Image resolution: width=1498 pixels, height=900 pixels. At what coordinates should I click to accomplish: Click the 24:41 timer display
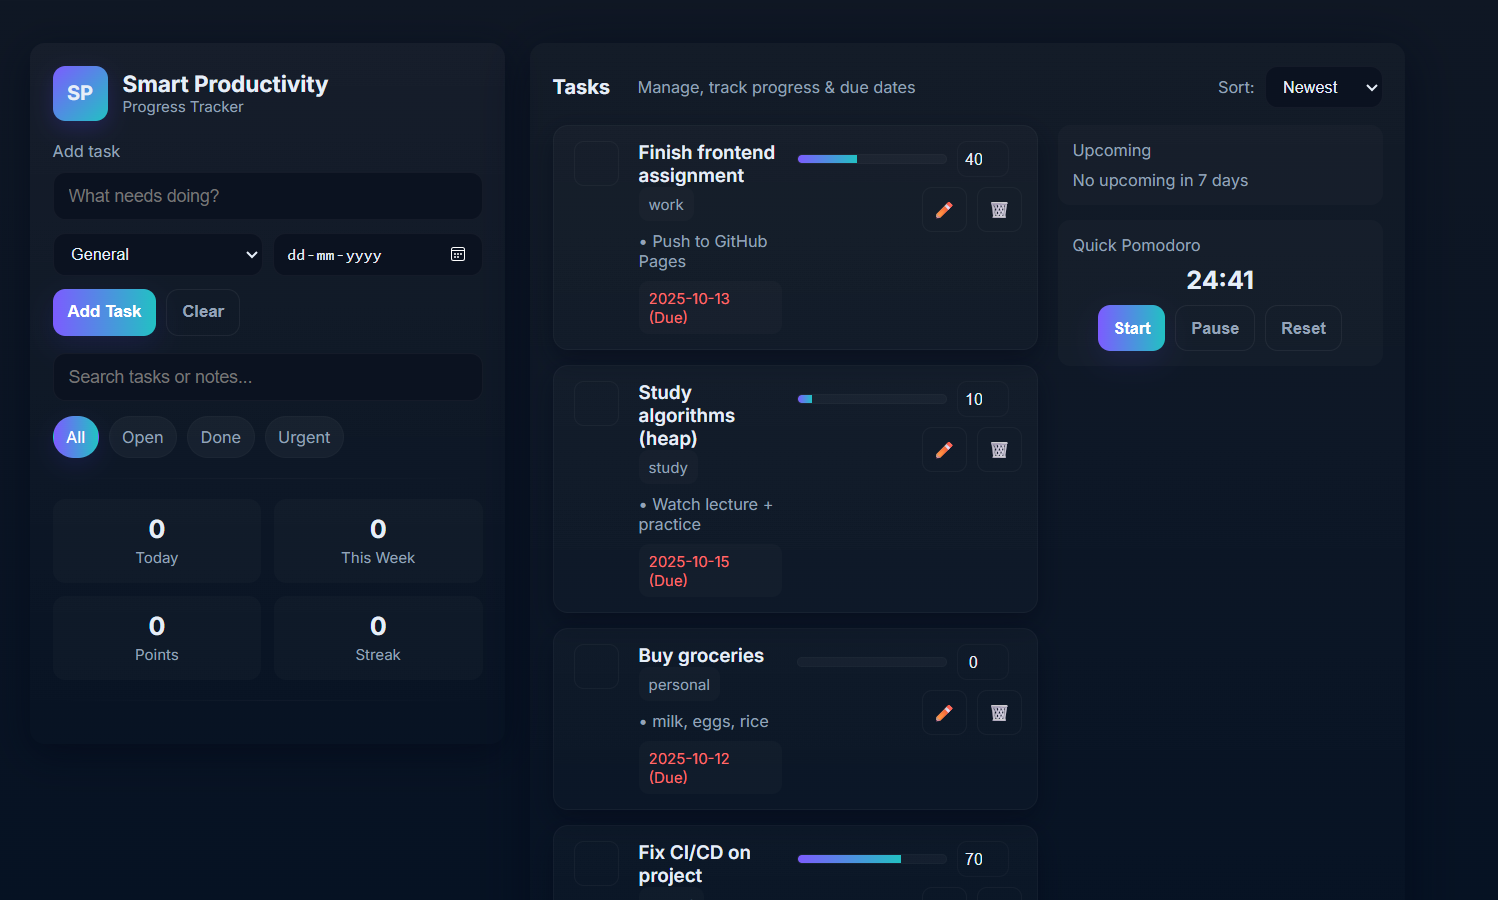tap(1220, 280)
